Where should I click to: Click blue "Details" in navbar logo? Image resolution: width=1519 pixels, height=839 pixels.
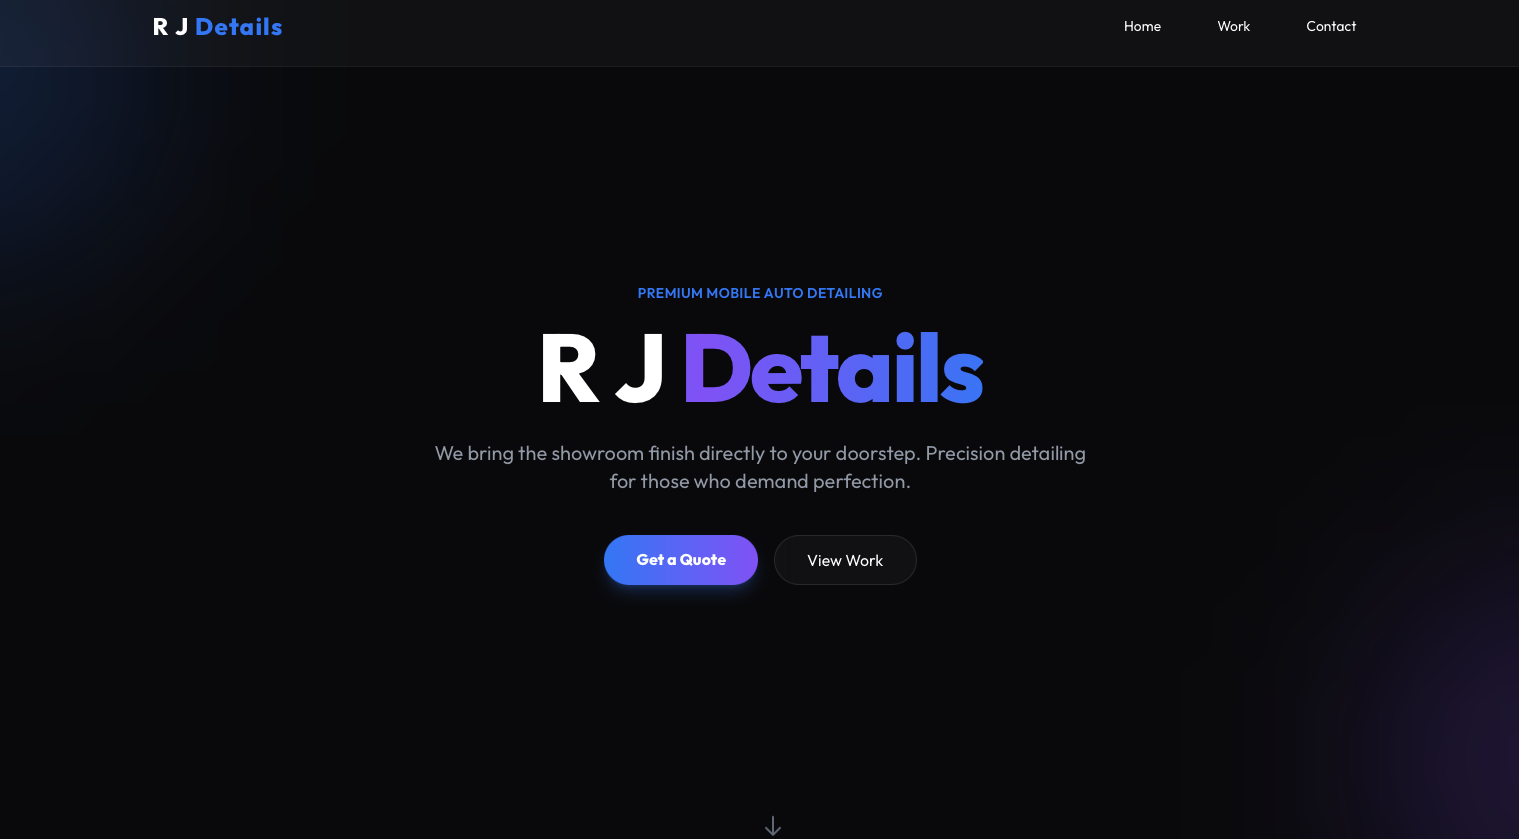pos(238,27)
